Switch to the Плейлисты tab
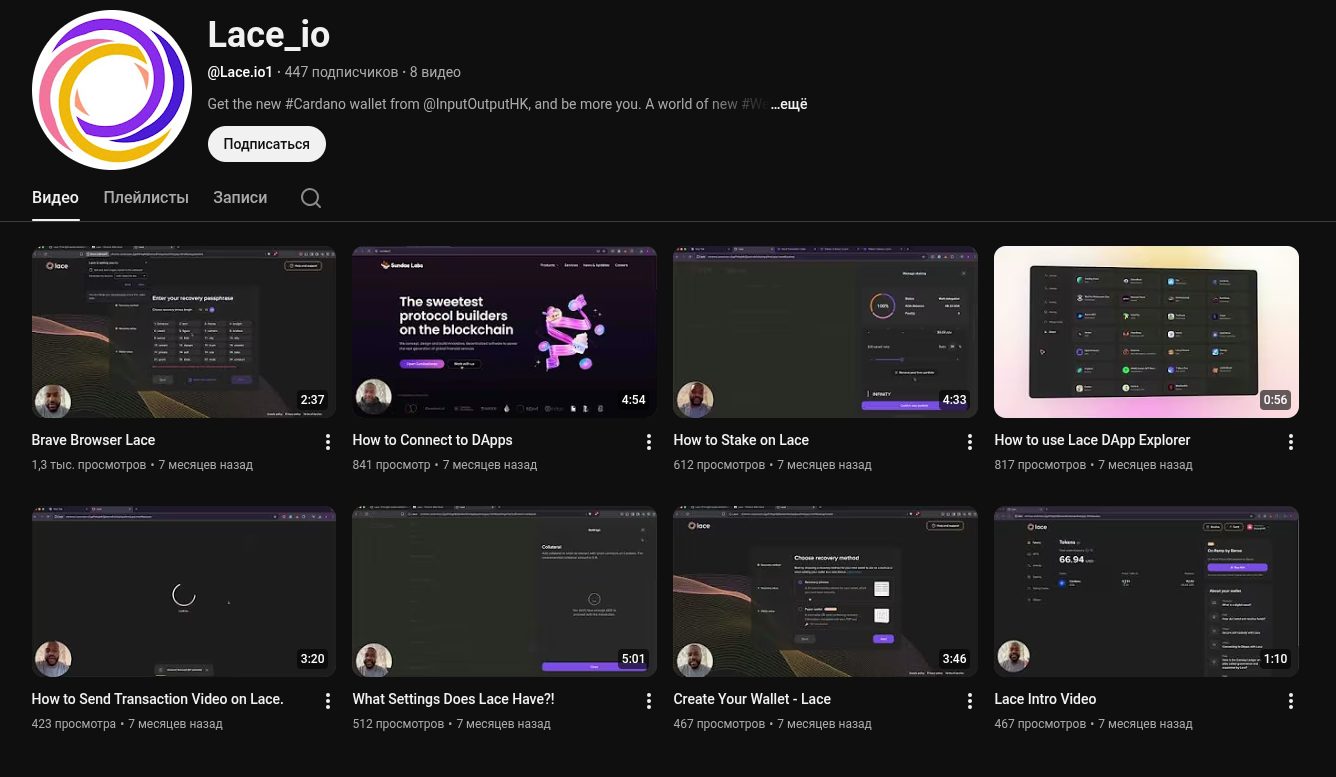Image resolution: width=1336 pixels, height=777 pixels. point(146,198)
